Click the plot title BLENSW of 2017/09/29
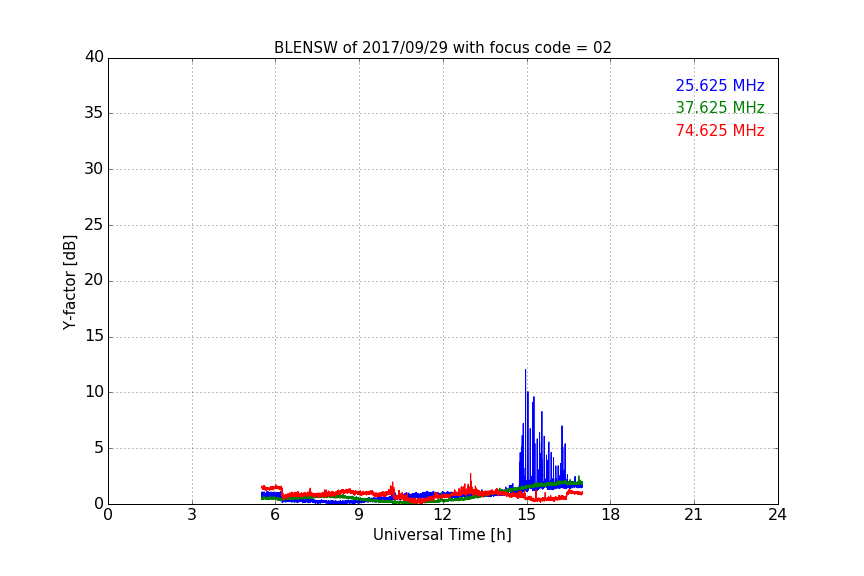Viewport: 864px width, 576px height. point(442,48)
